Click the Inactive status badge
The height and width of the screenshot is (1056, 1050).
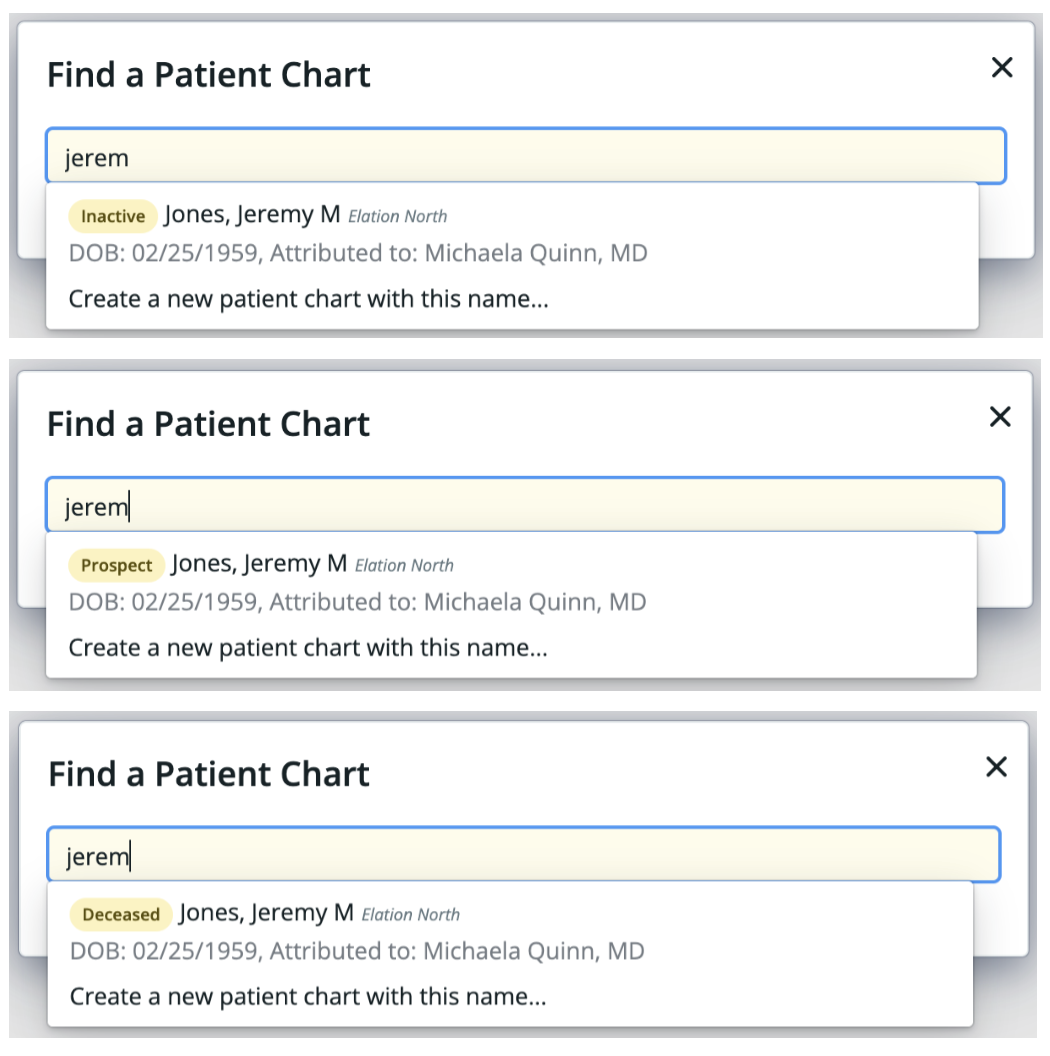[x=112, y=216]
